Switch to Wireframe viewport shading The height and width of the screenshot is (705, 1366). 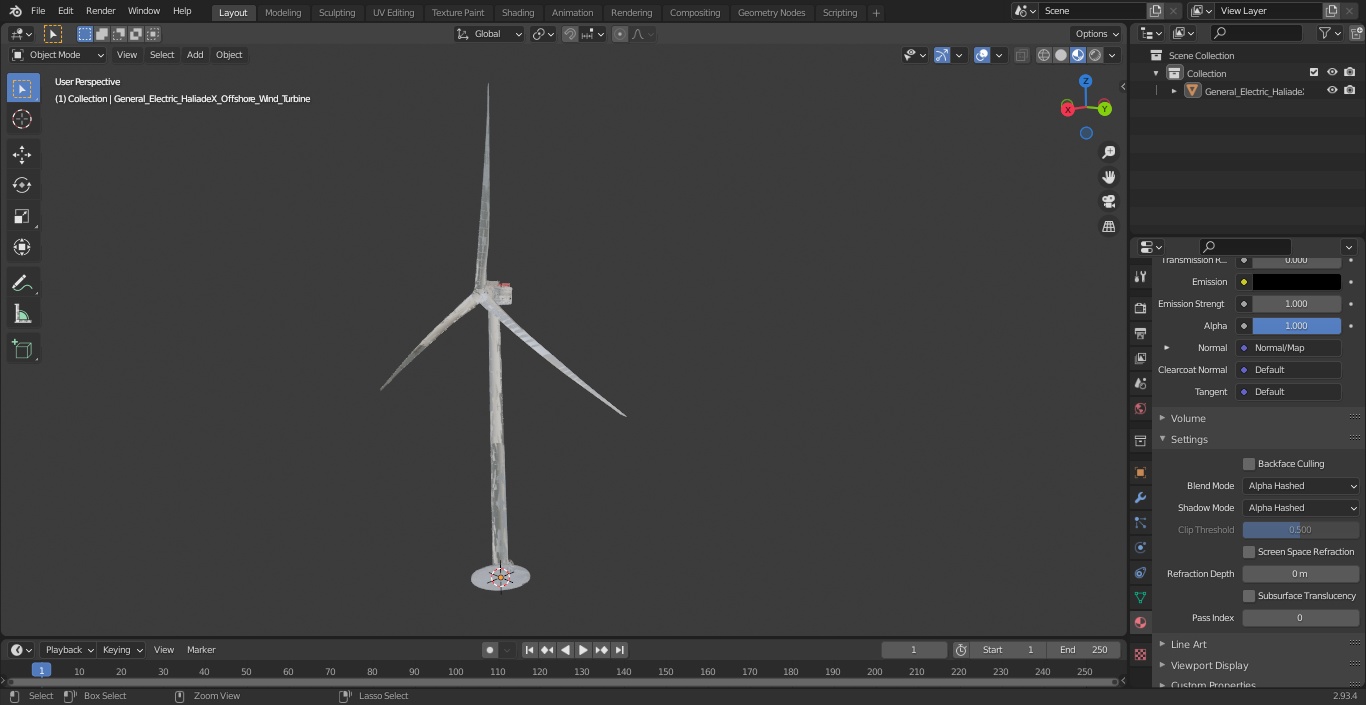(1044, 55)
